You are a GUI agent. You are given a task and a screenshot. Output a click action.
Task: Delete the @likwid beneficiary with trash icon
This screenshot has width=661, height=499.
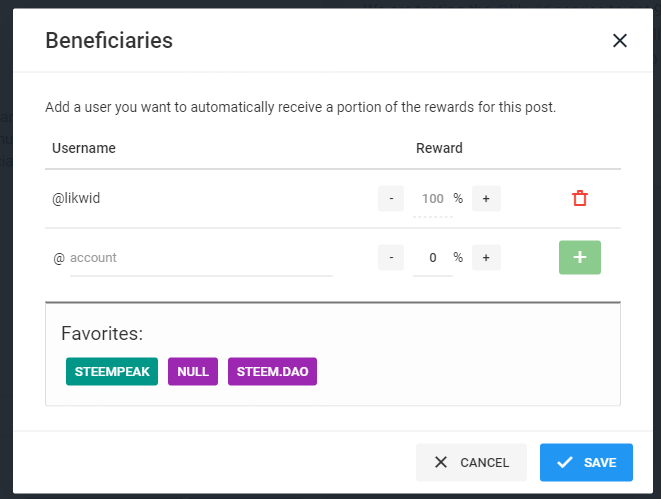pyautogui.click(x=580, y=198)
